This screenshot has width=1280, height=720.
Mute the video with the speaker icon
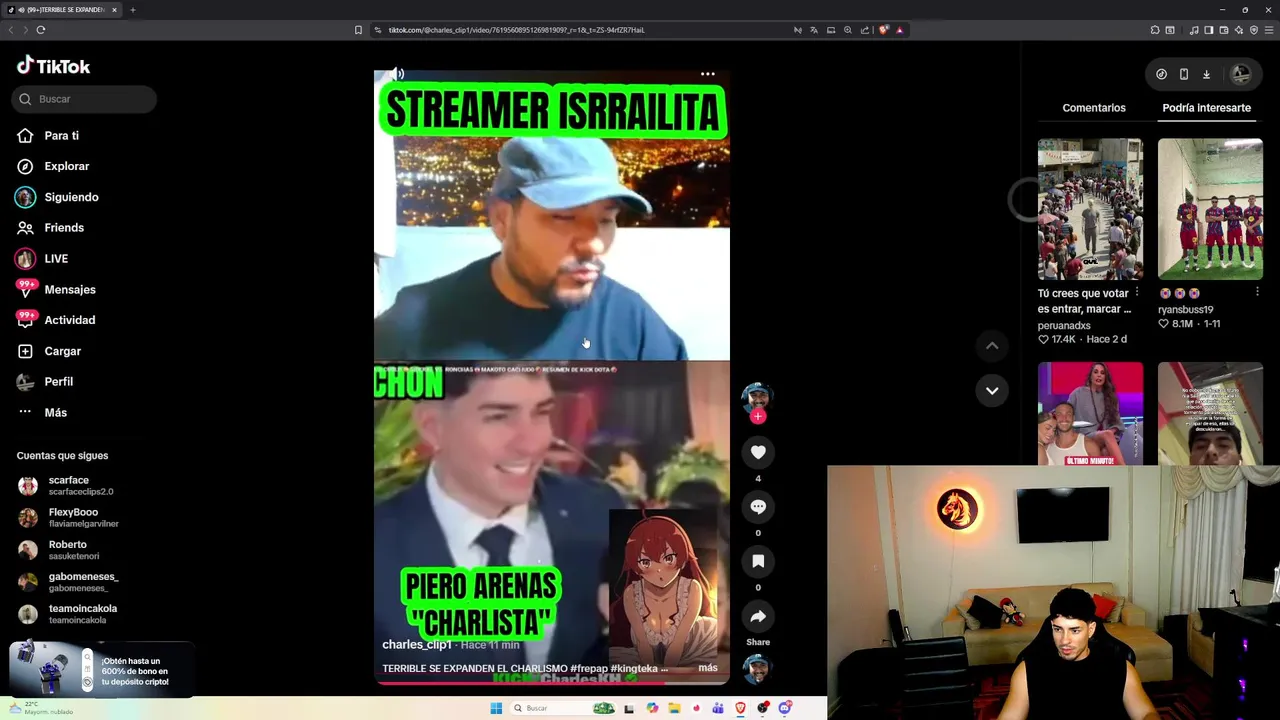coord(397,74)
